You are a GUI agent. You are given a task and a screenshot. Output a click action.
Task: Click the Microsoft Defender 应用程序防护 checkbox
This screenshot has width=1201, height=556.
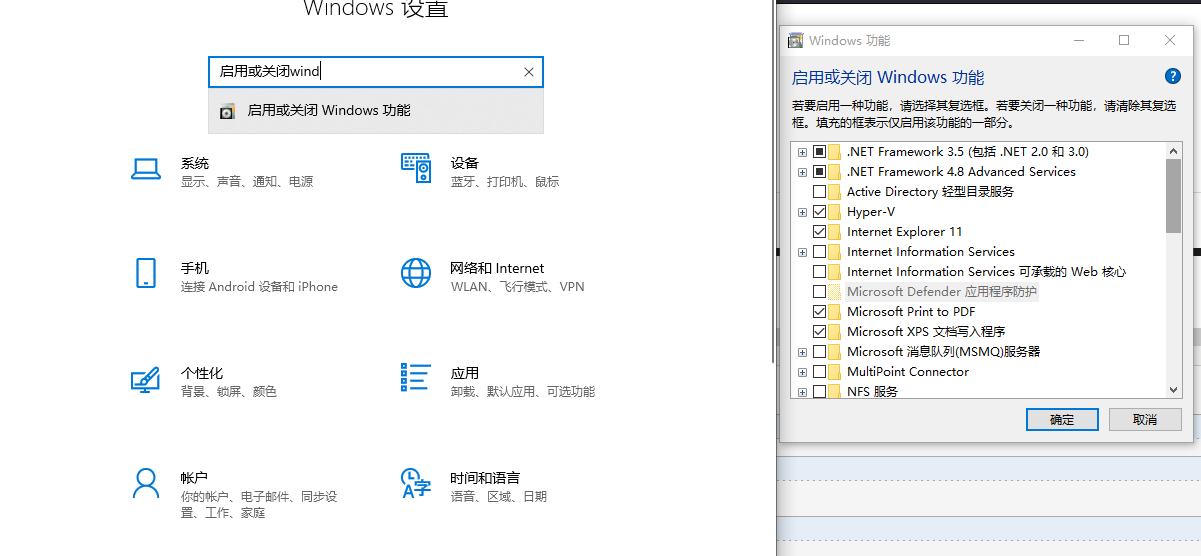[820, 292]
